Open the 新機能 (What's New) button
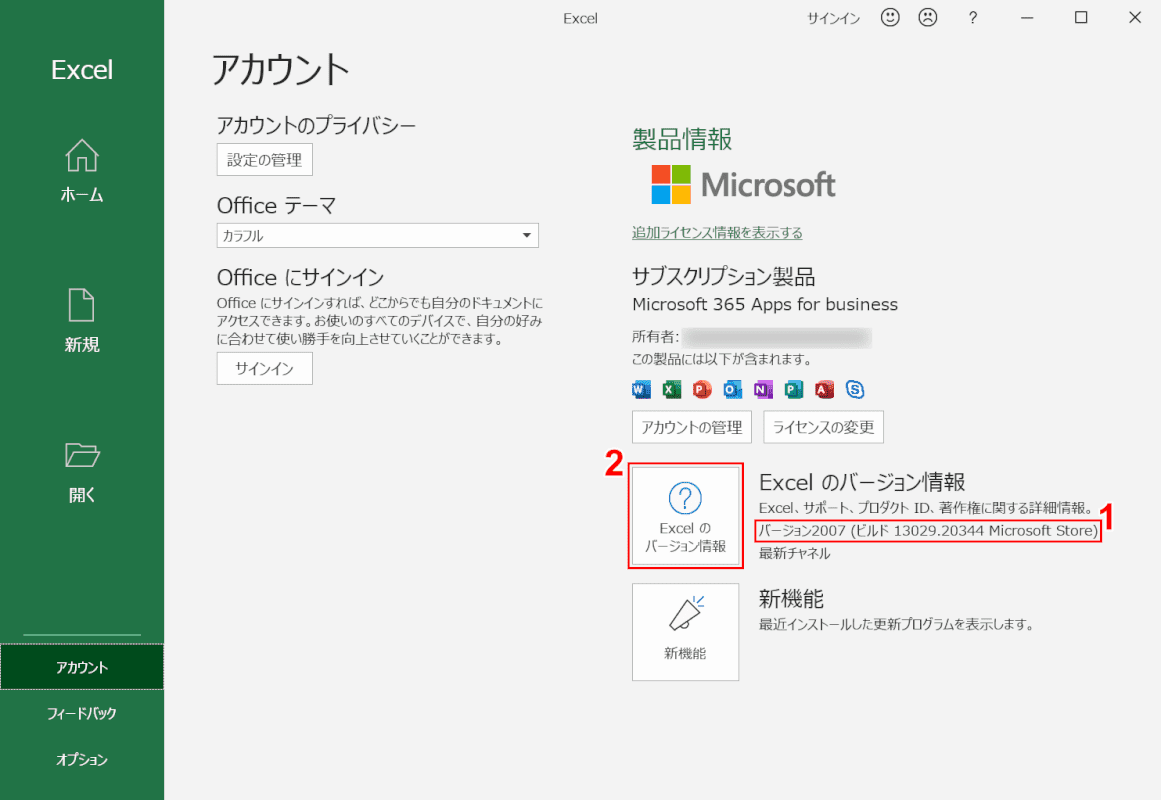 686,632
